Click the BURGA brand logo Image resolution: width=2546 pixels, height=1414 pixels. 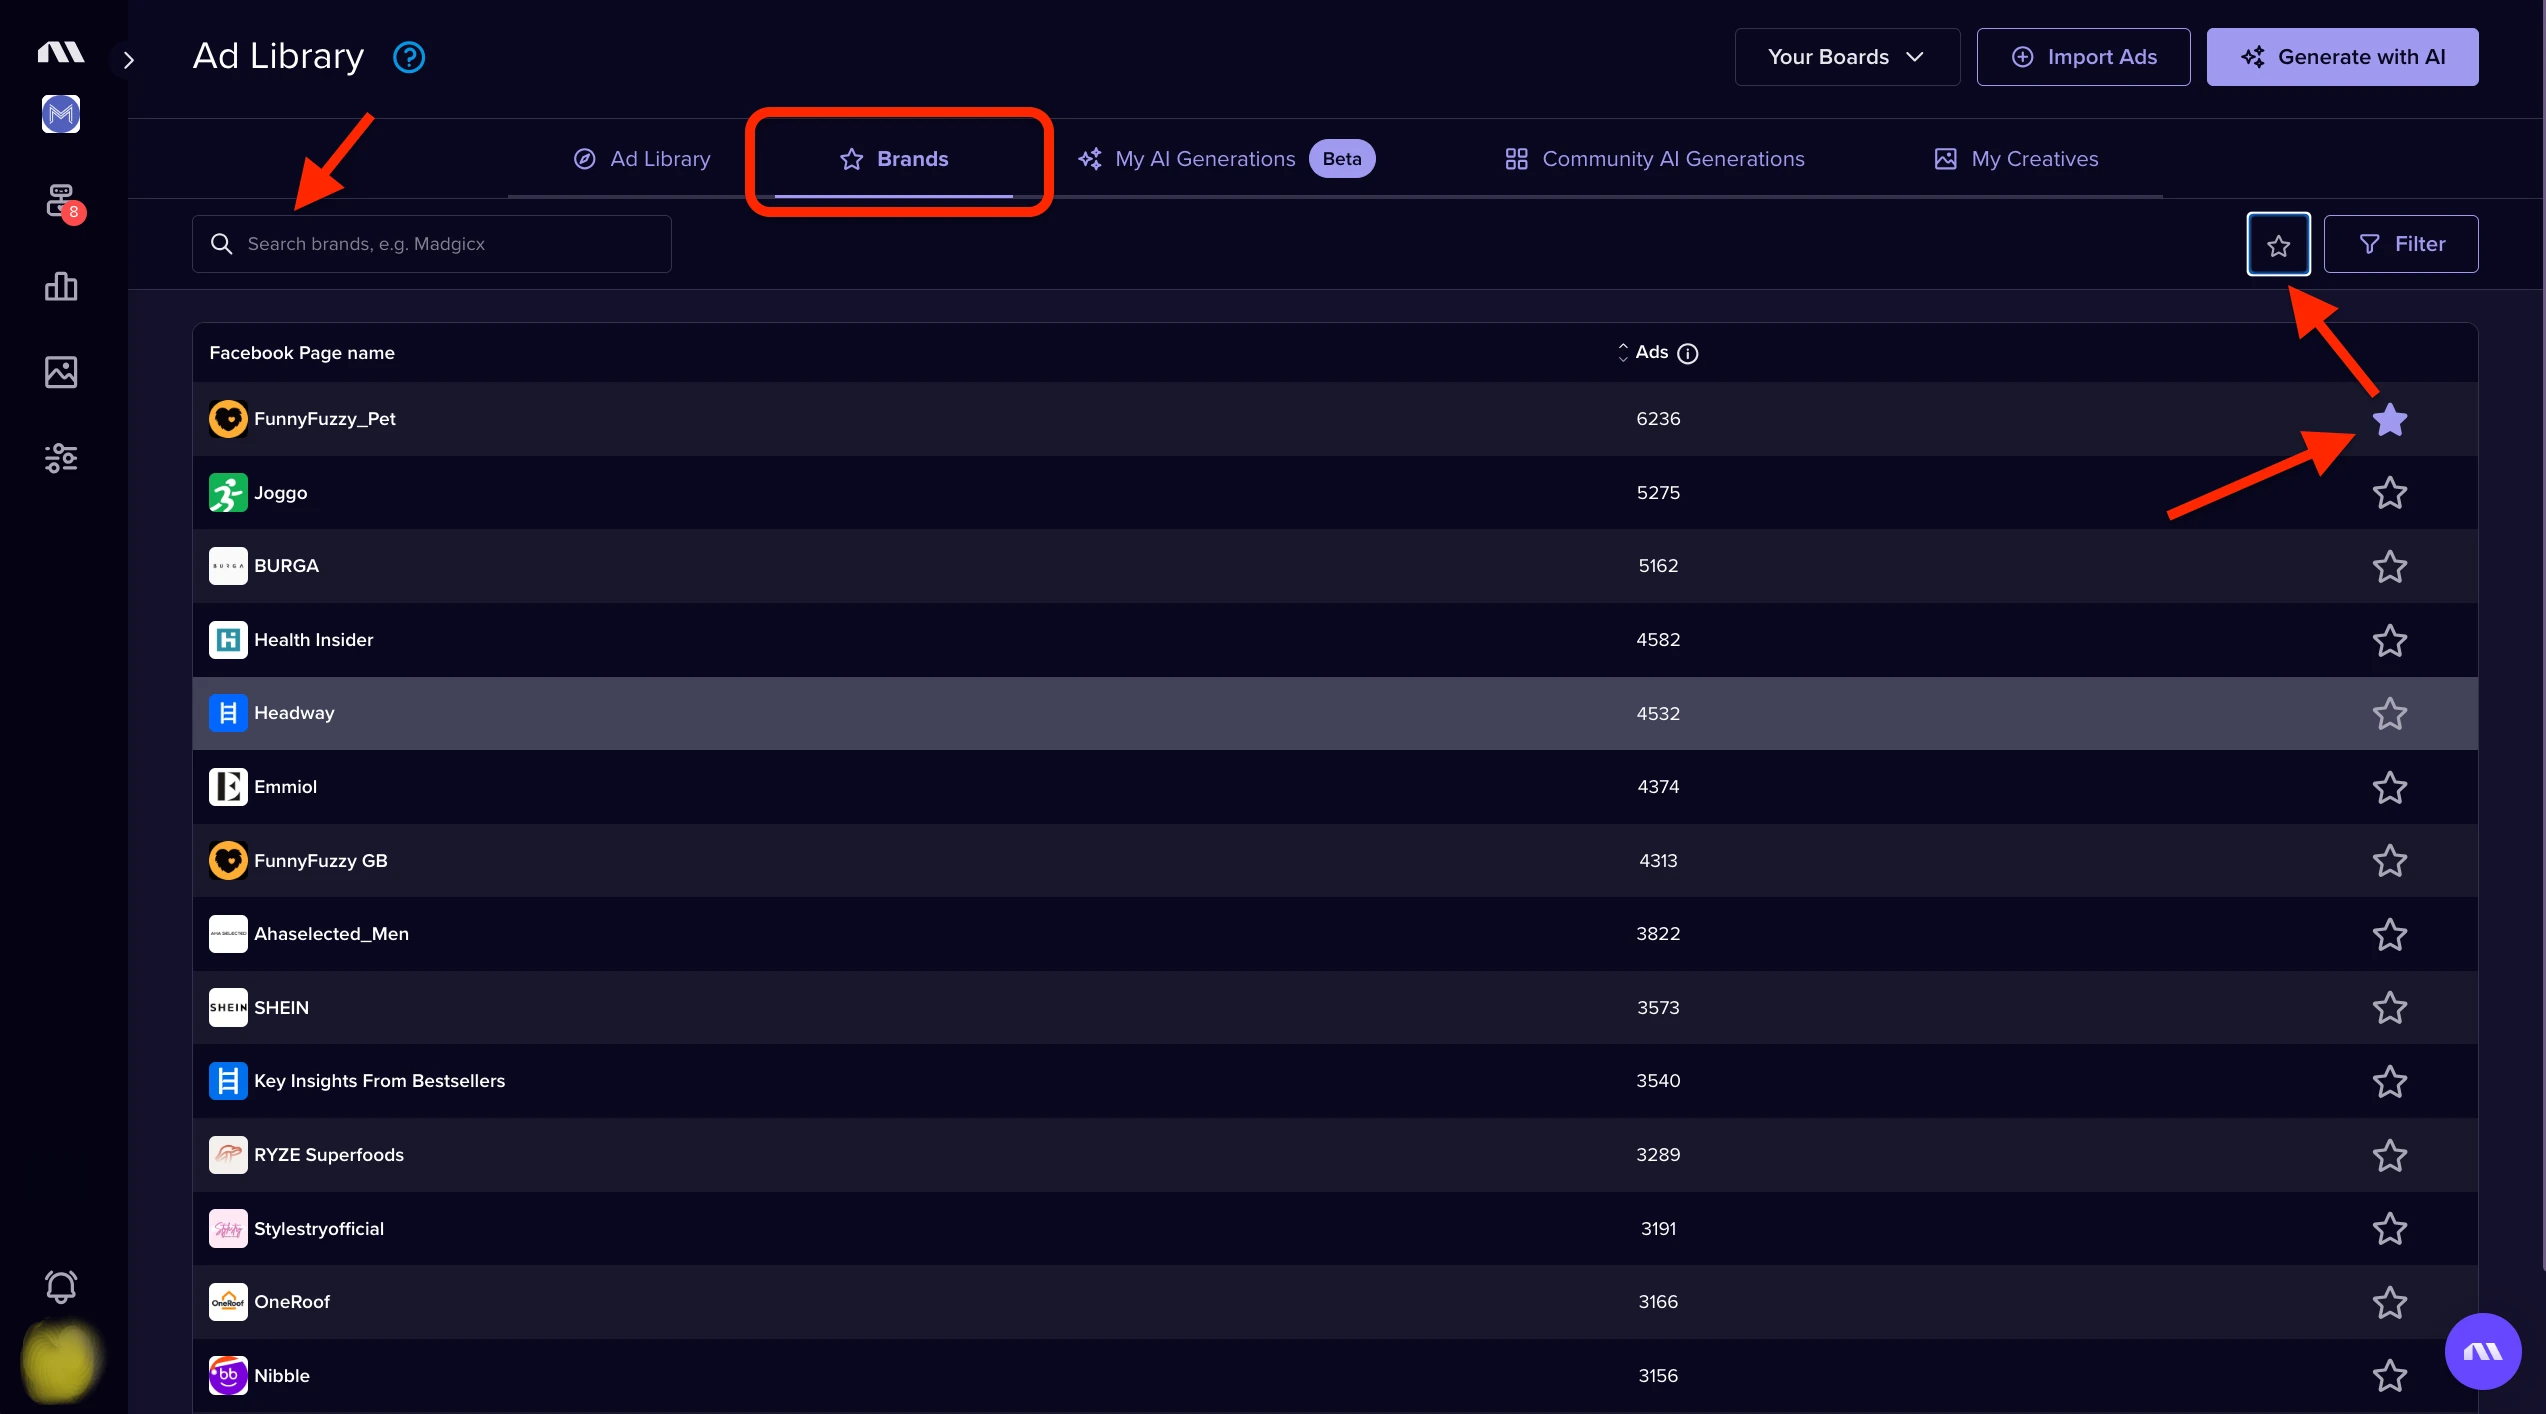[228, 566]
